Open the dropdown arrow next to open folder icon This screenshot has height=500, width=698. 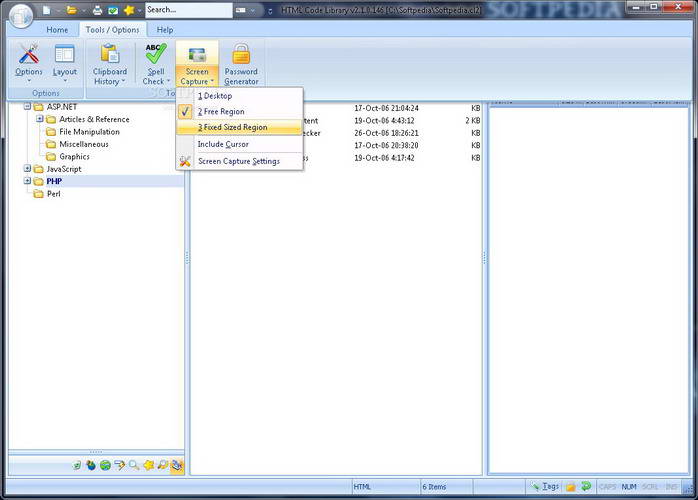[x=83, y=10]
